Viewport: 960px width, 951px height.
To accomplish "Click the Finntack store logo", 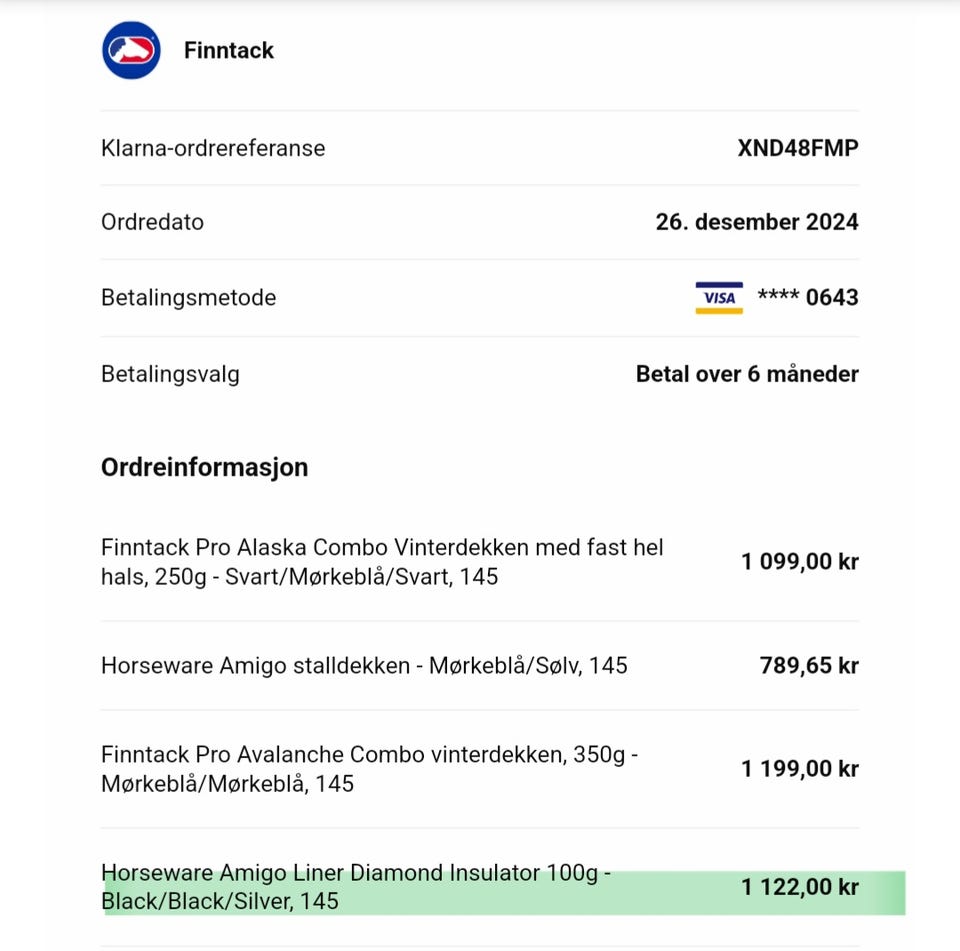I will point(131,50).
